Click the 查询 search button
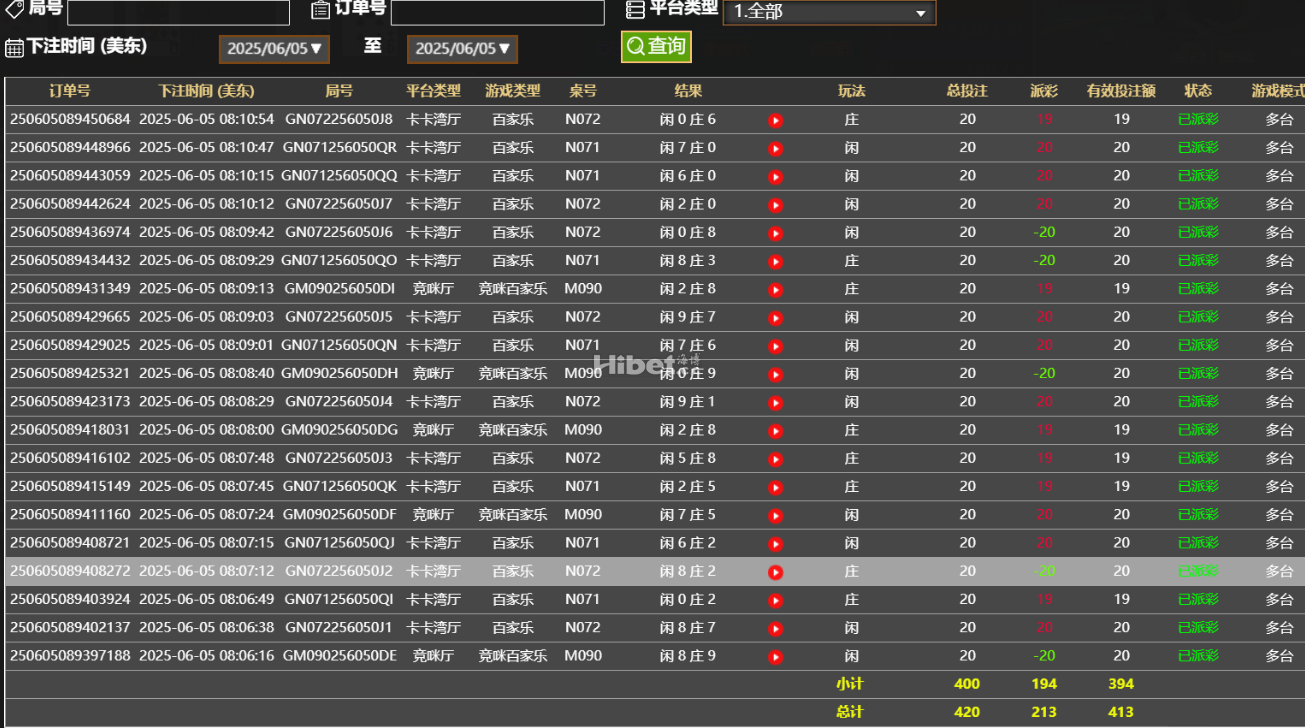The image size is (1305, 728). point(656,46)
